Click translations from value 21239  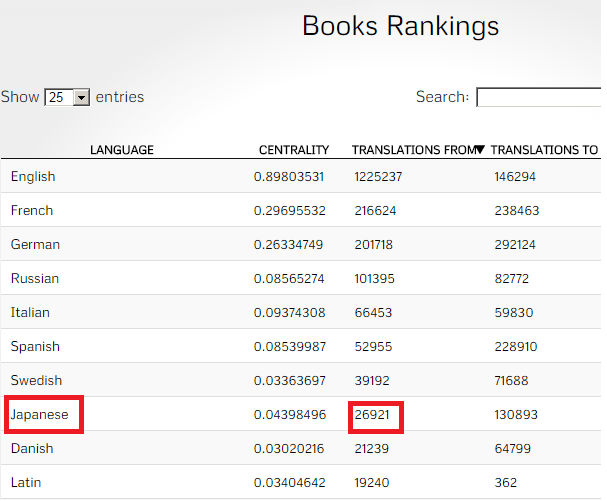click(372, 449)
